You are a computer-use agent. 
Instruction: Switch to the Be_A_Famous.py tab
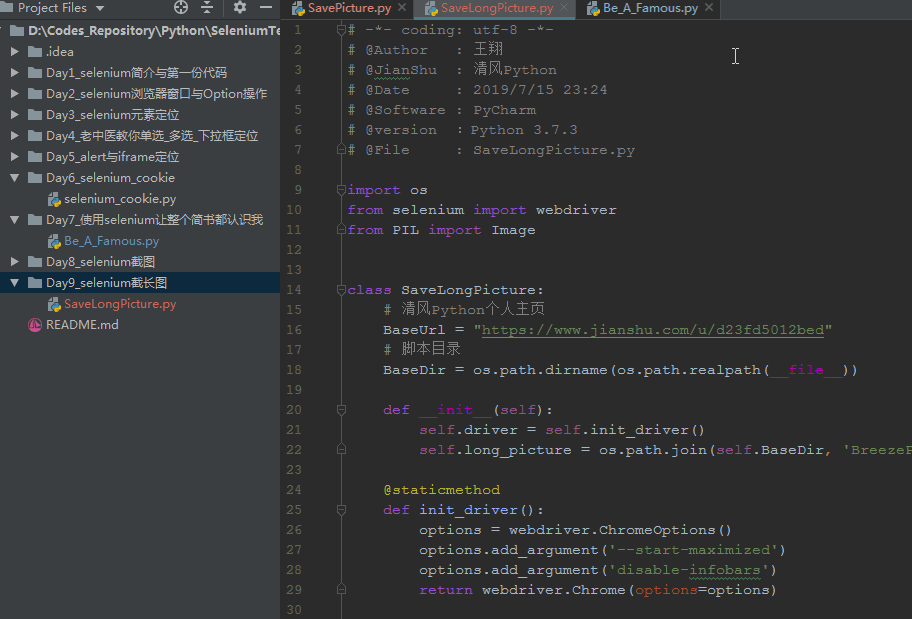650,8
